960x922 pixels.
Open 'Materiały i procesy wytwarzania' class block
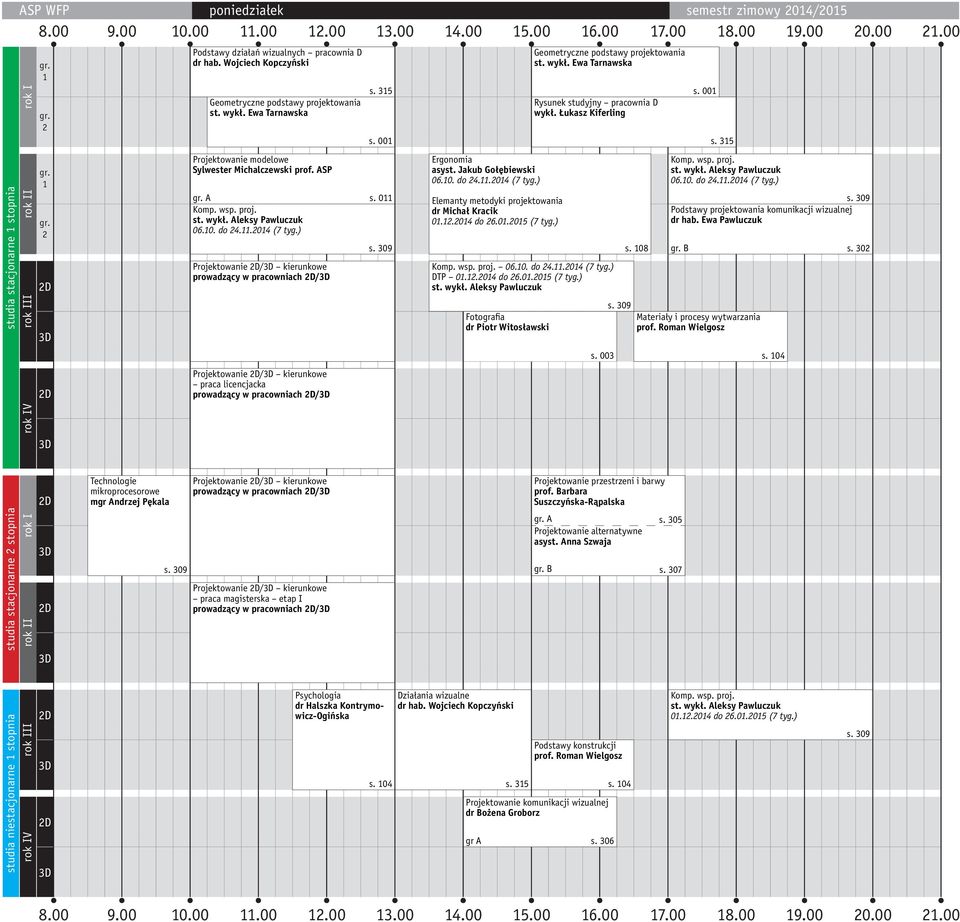click(x=710, y=336)
